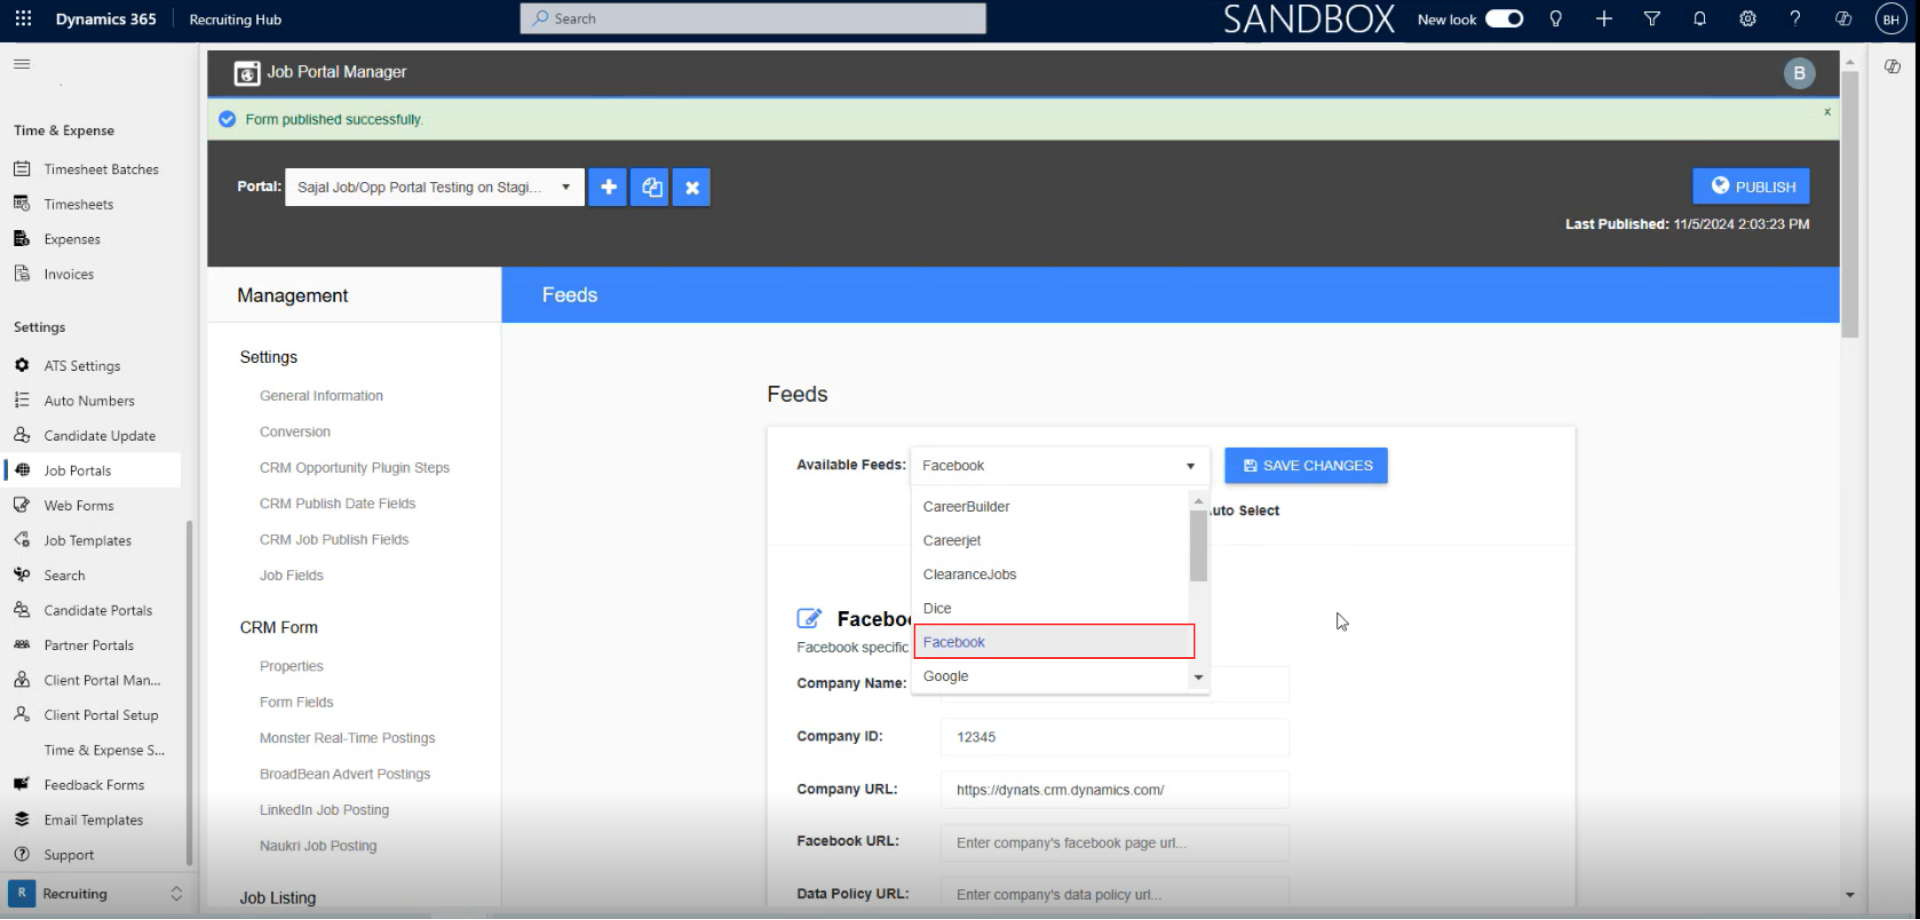Select Facebook option in feed list
The image size is (1920, 920).
point(1054,642)
